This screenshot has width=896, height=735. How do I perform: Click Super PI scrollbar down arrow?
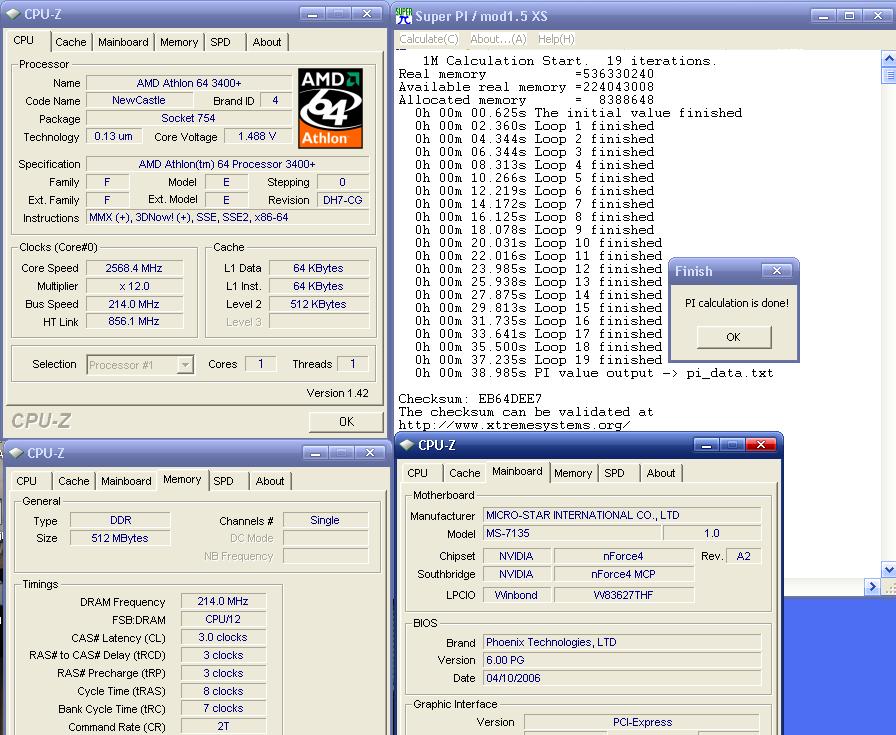point(889,569)
